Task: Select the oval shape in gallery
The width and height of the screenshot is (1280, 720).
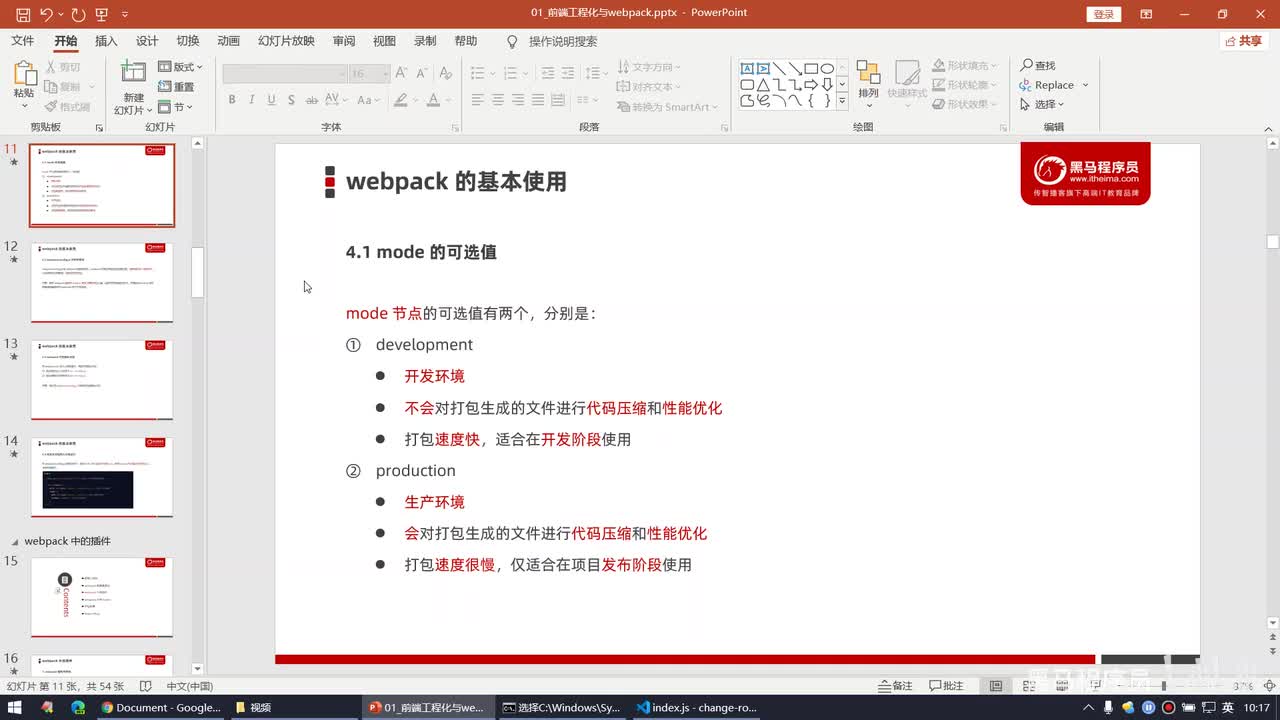Action: [827, 68]
